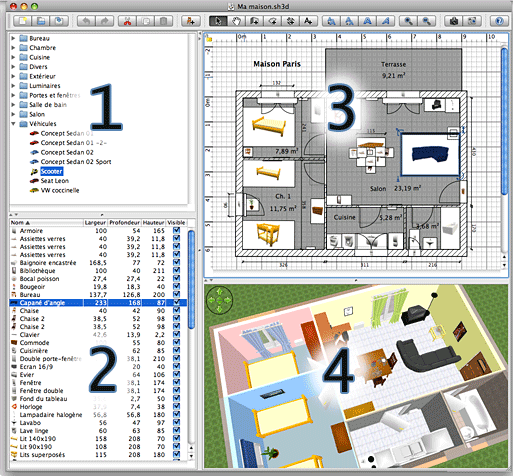Click the New home toolbar icon
Screen dimensions: 513x476
pyautogui.click(x=22, y=21)
